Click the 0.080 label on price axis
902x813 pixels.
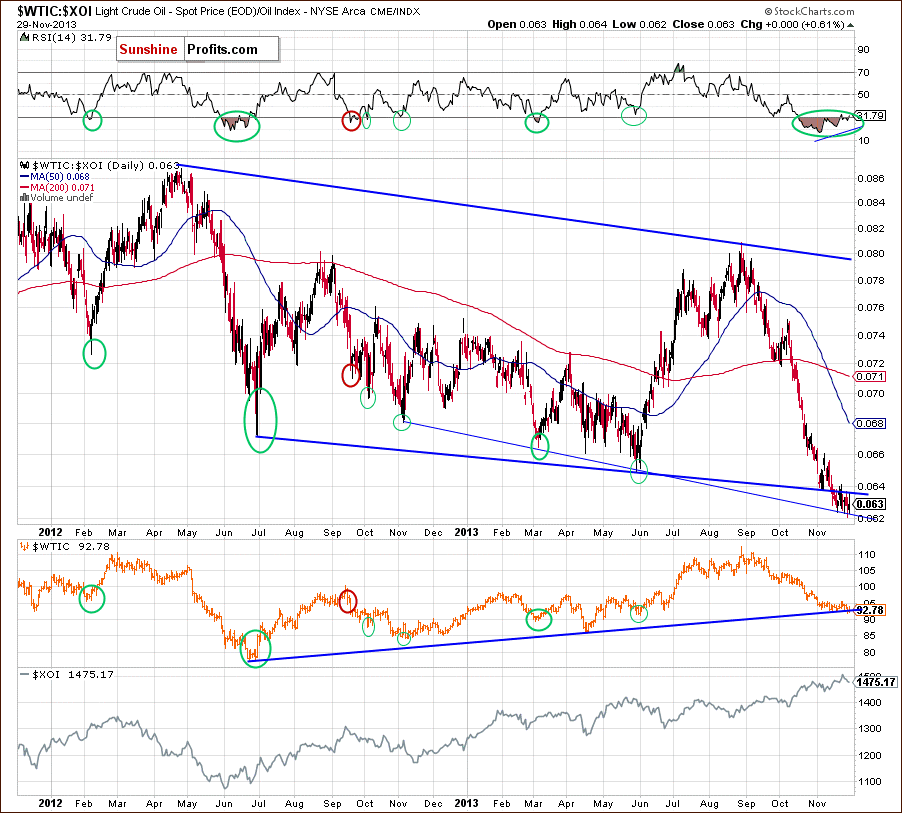tap(871, 253)
